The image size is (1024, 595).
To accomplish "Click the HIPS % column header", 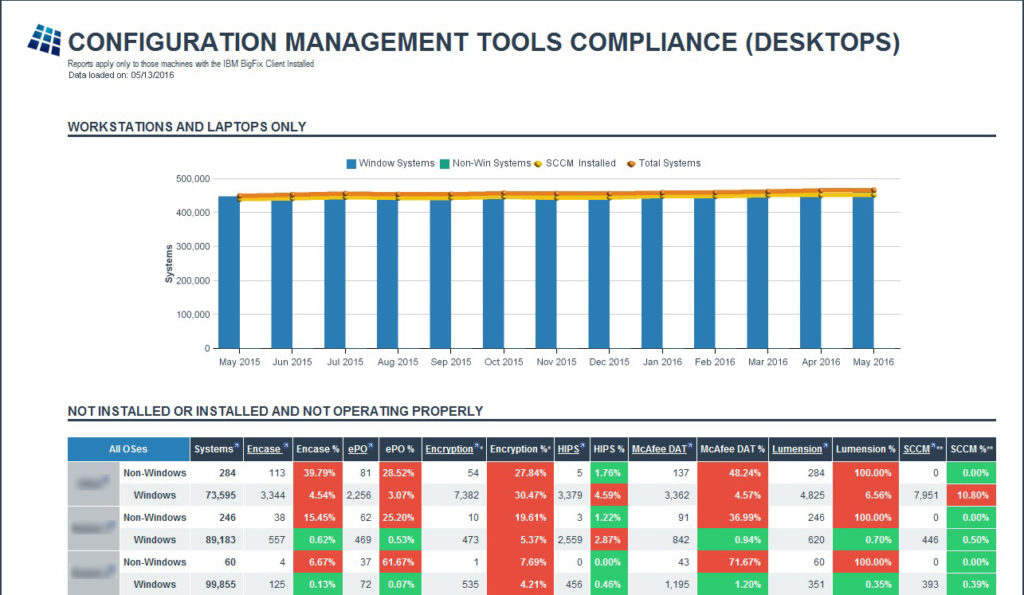I will point(609,449).
